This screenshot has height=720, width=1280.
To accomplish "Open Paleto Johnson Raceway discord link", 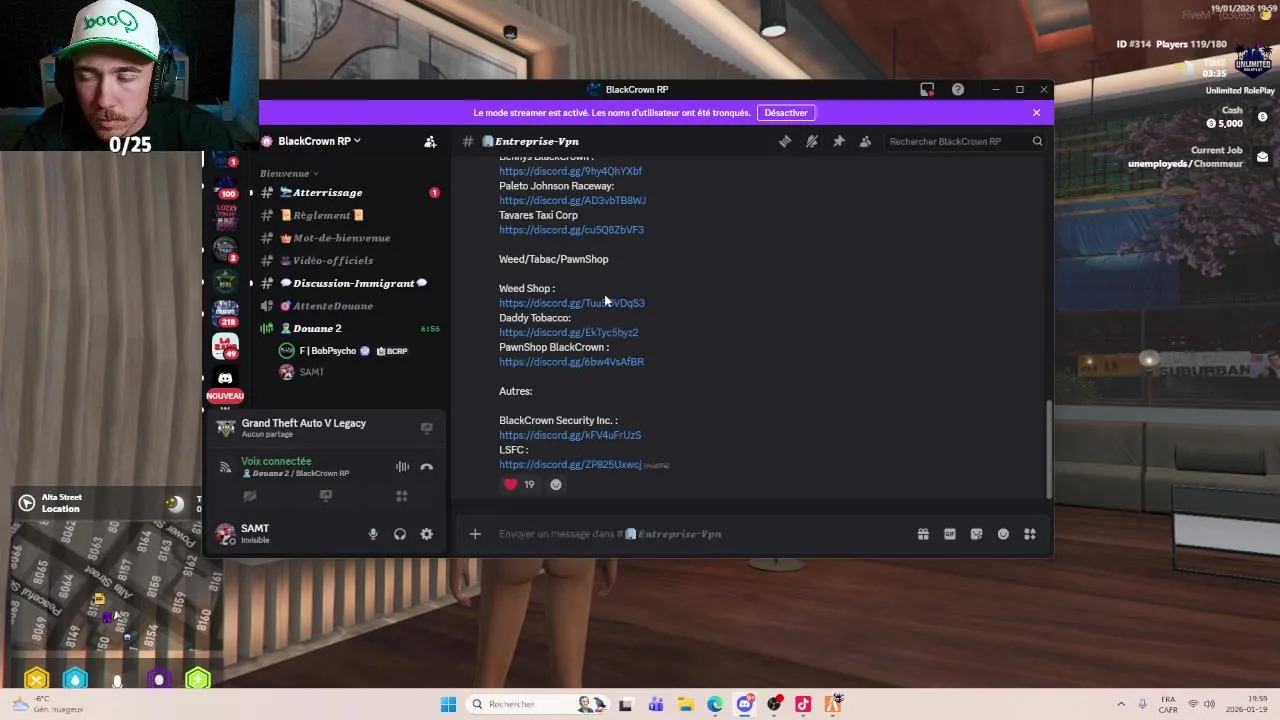I will pyautogui.click(x=572, y=201).
